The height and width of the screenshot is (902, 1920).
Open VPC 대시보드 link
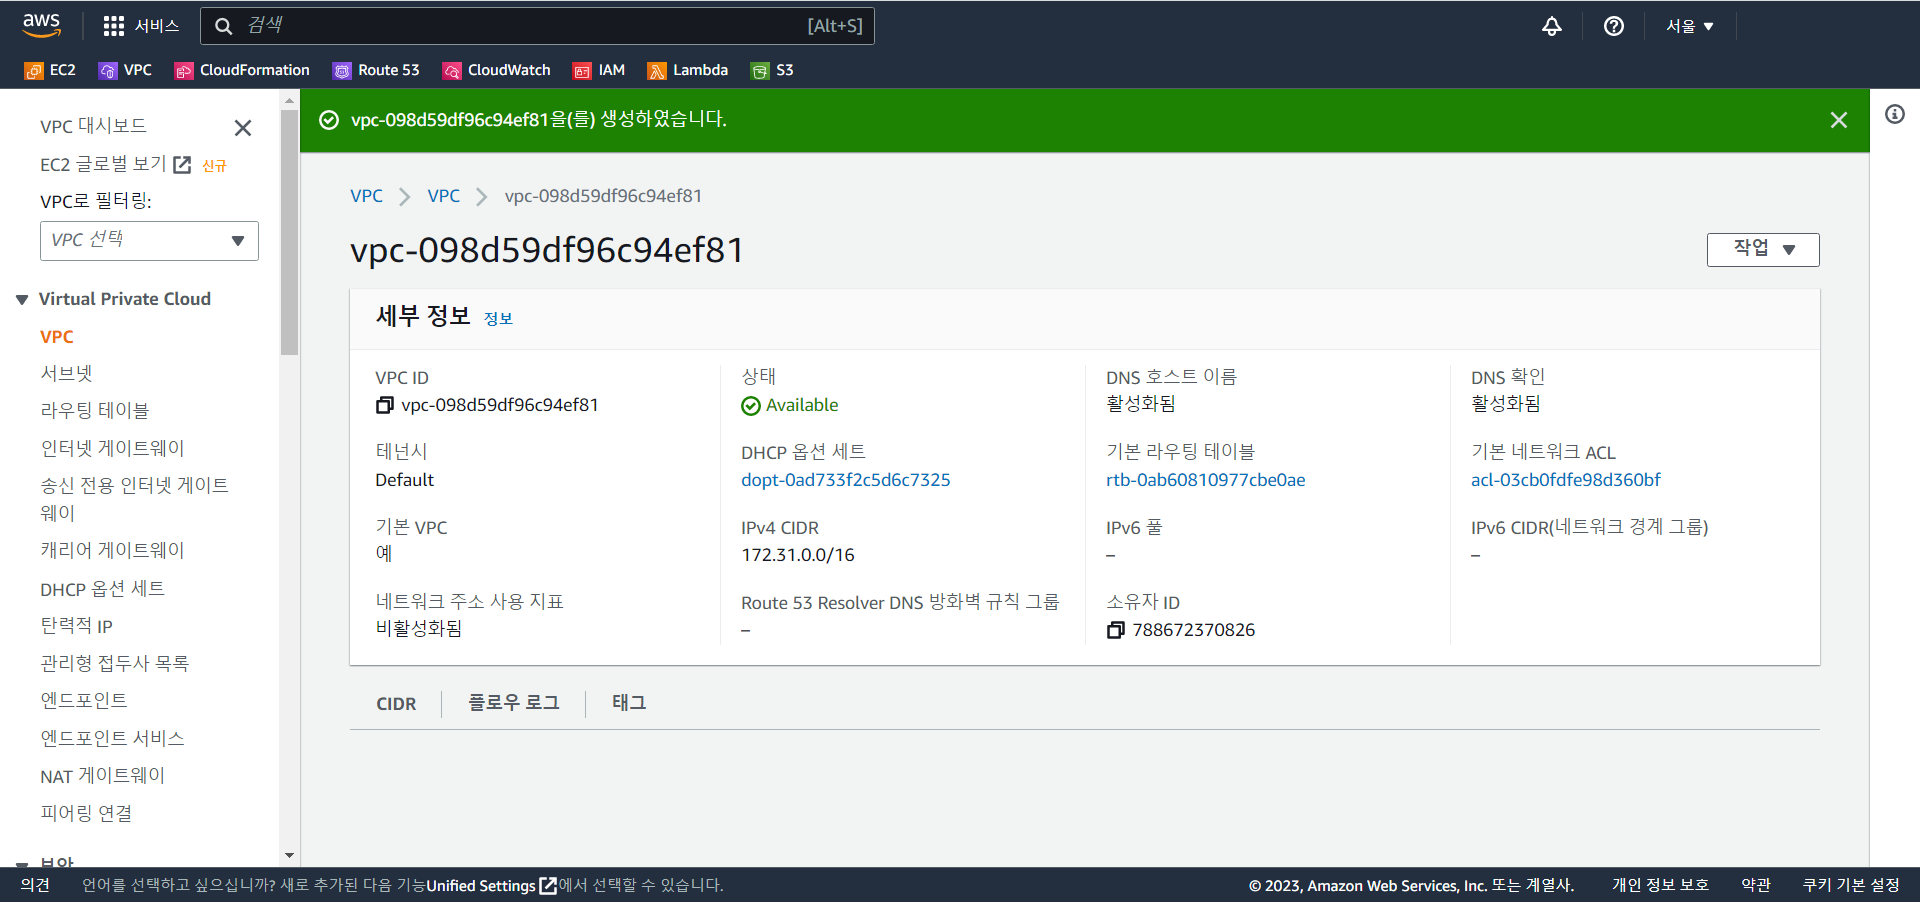[x=93, y=126]
